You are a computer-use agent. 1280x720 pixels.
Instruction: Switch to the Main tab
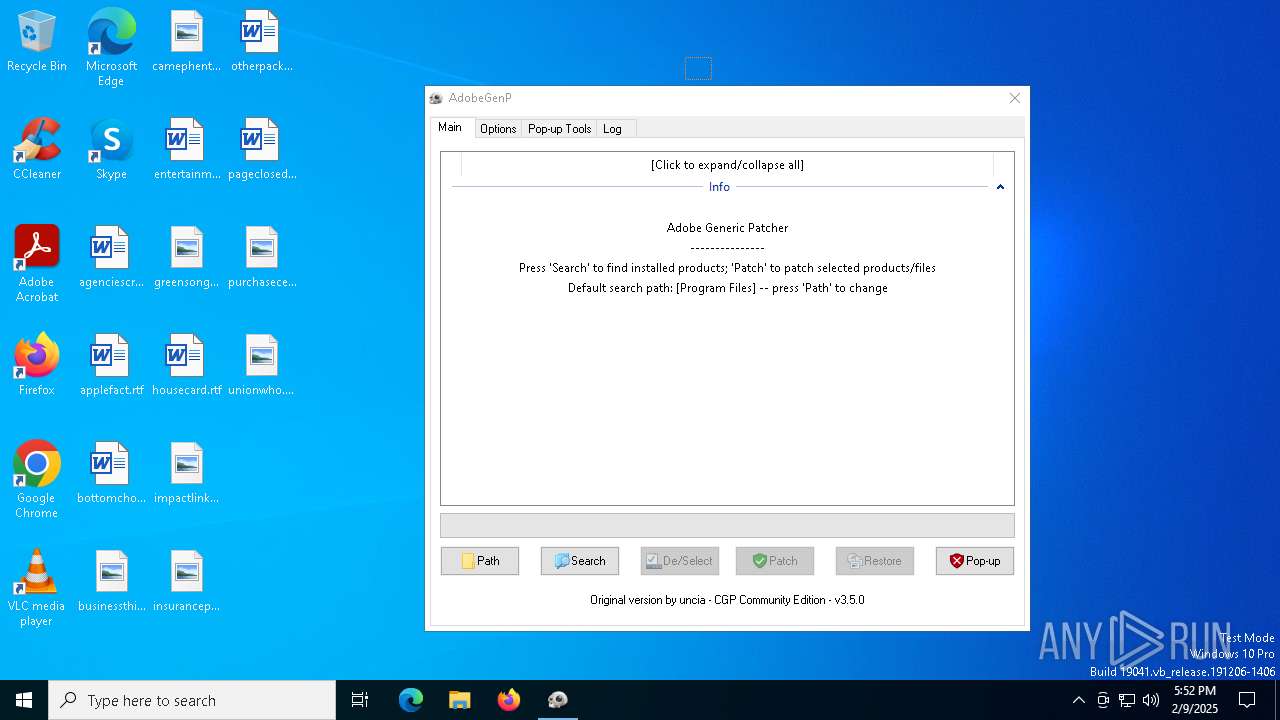(x=450, y=127)
